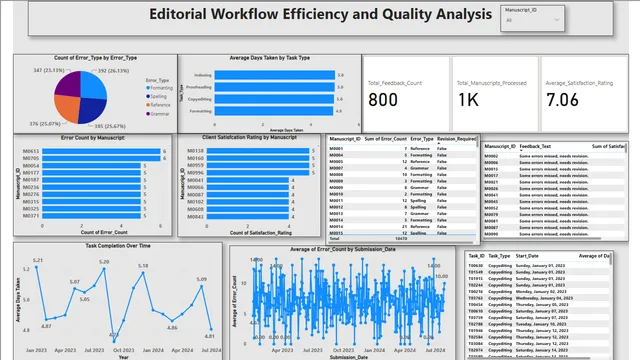The image size is (640, 360).
Task: Click the purple Grammar pie slice
Action: coord(70,85)
